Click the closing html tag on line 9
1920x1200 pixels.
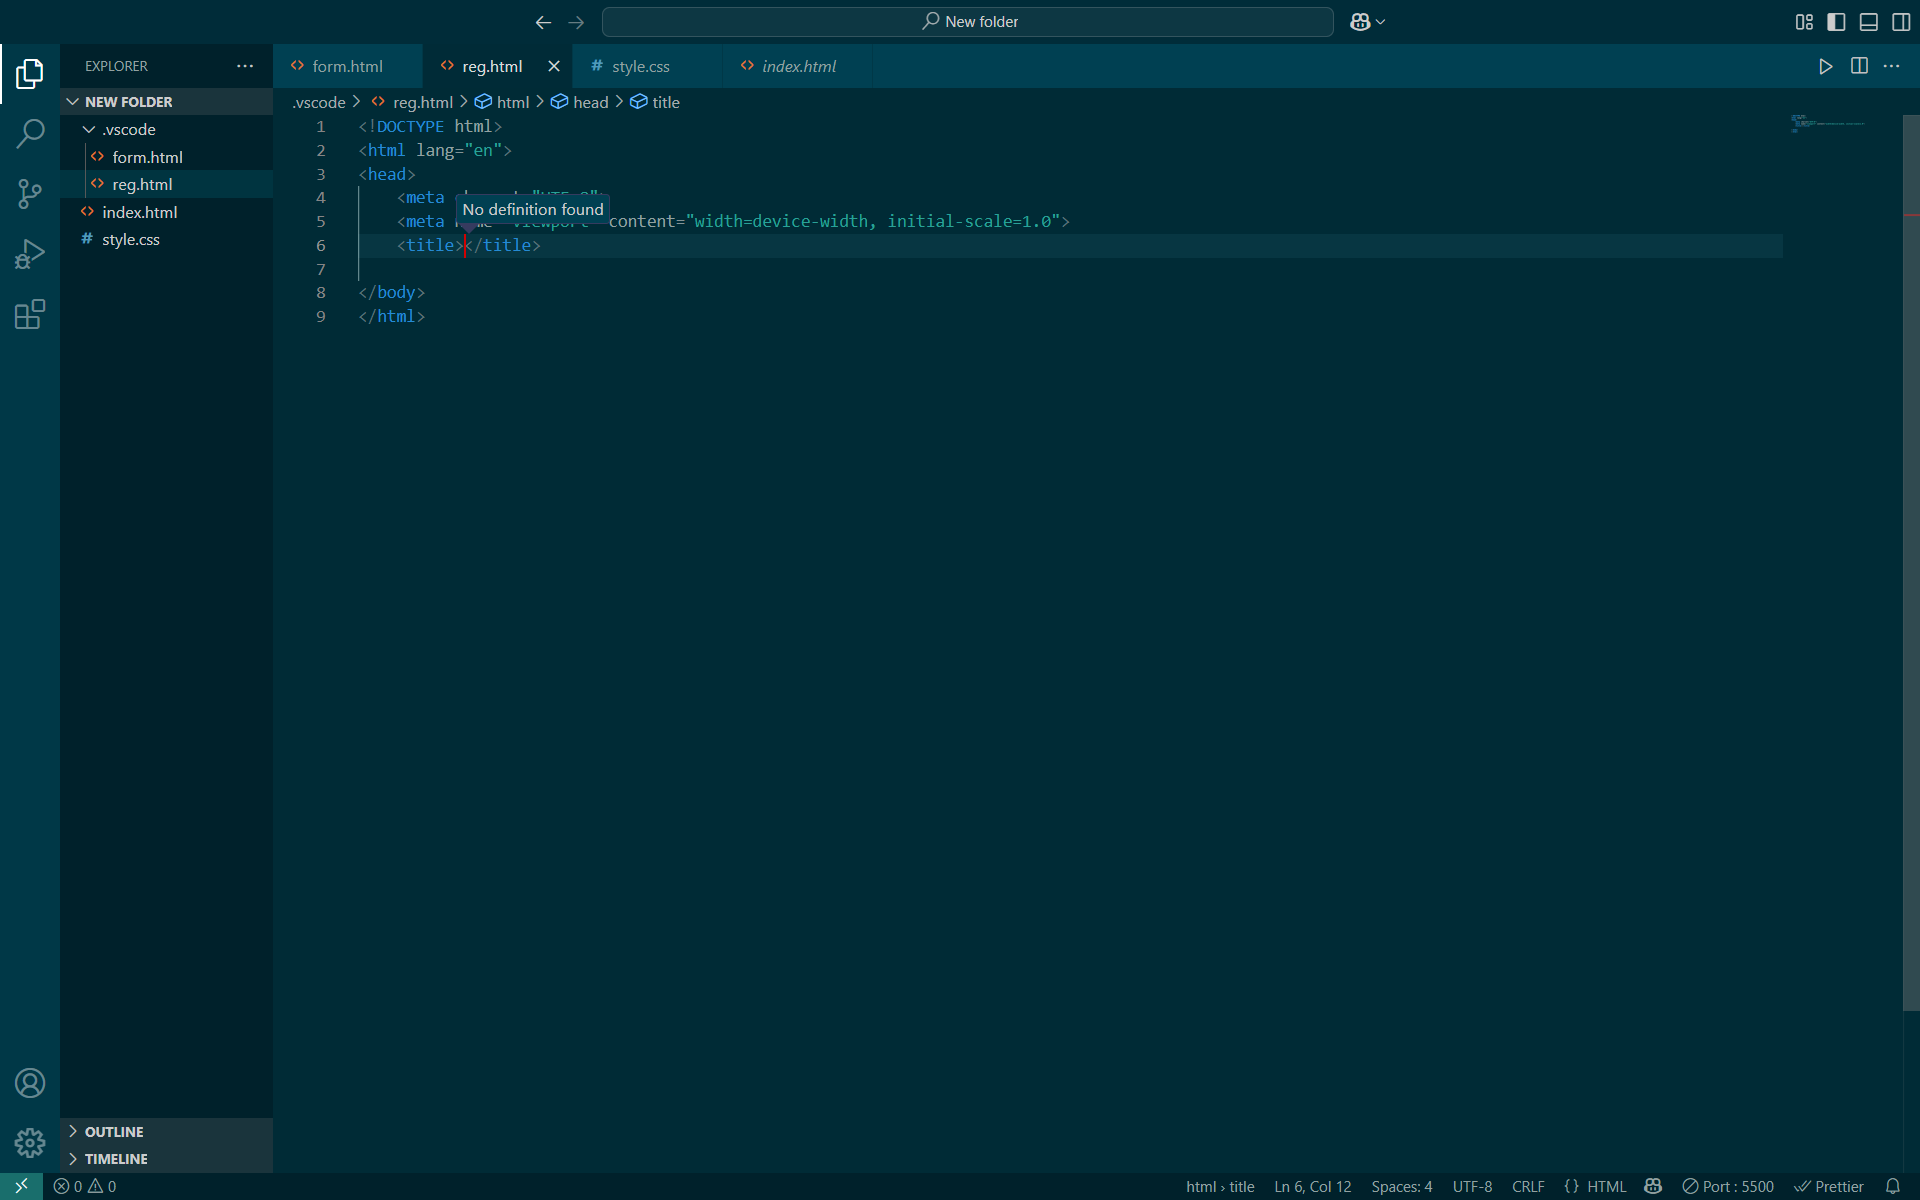[x=392, y=316]
